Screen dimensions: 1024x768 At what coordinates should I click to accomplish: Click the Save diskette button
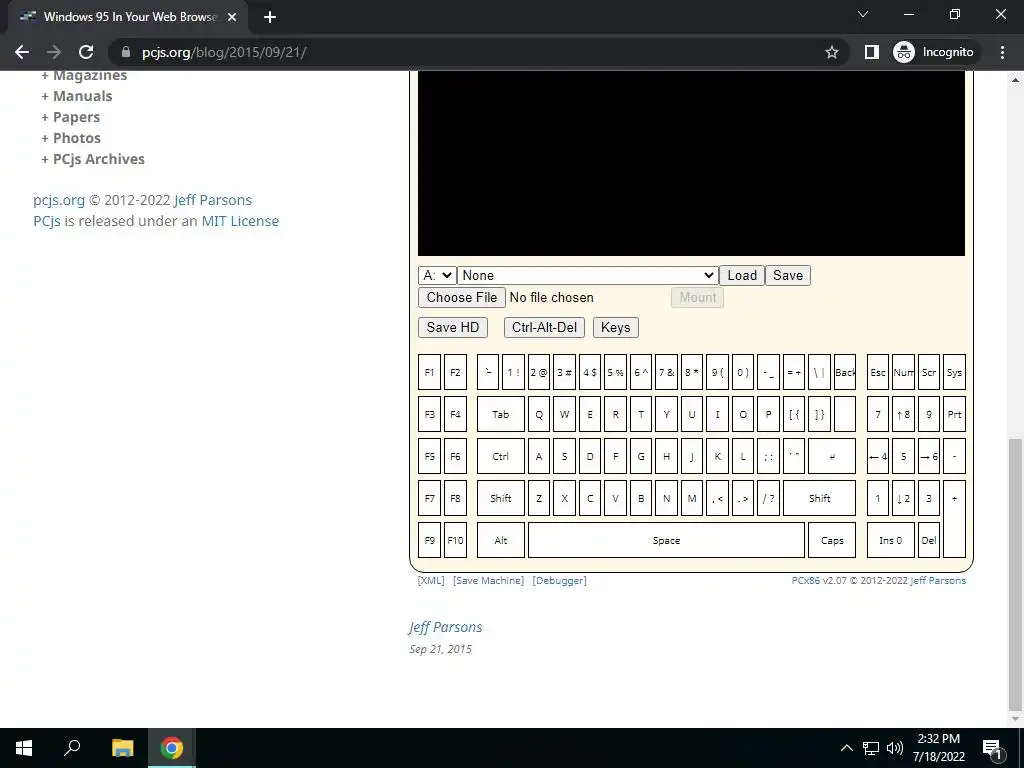coord(788,276)
